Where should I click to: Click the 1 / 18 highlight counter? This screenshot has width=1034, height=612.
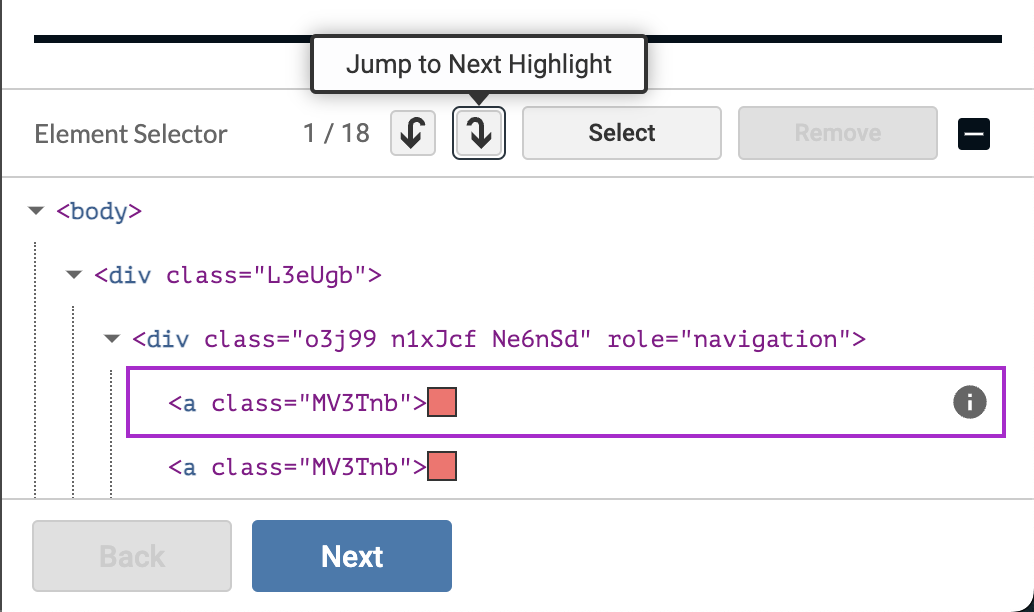click(337, 134)
